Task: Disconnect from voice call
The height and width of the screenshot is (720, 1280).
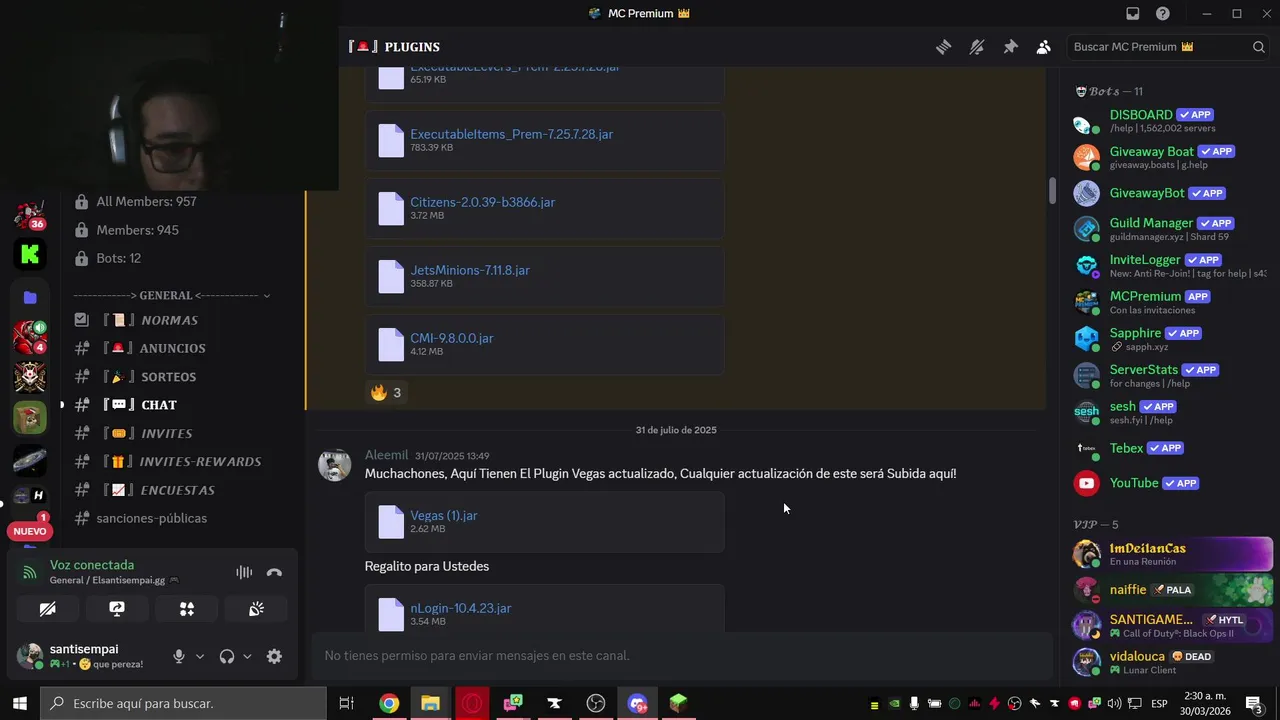Action: click(274, 572)
